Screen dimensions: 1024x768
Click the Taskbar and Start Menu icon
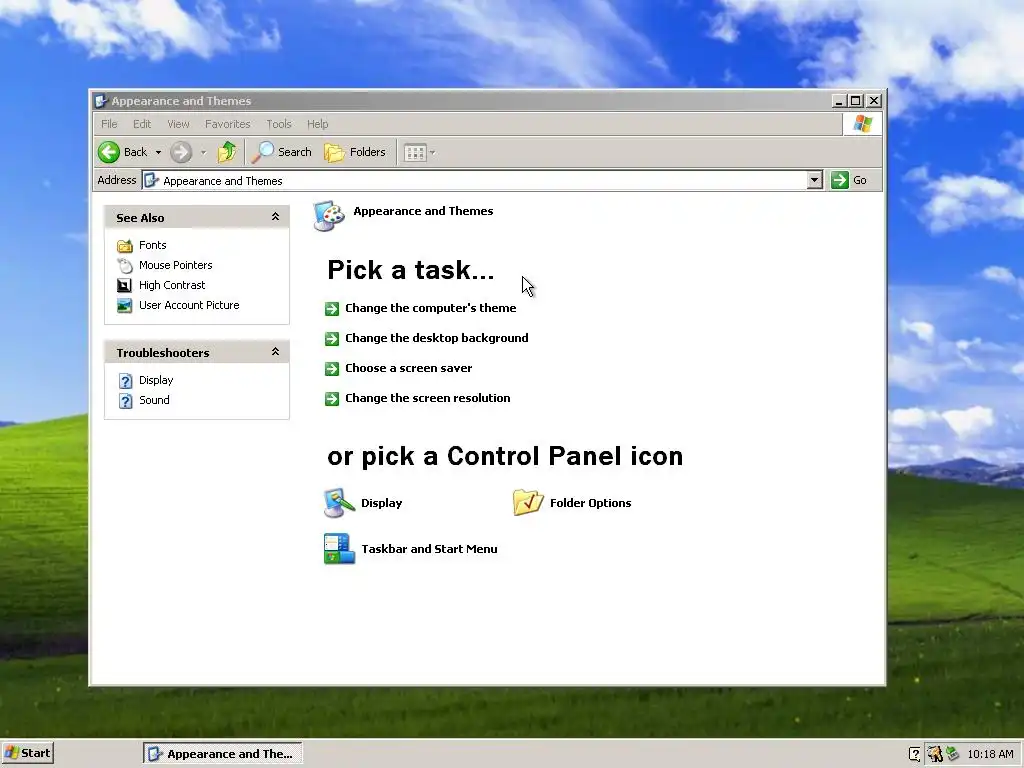pos(339,549)
